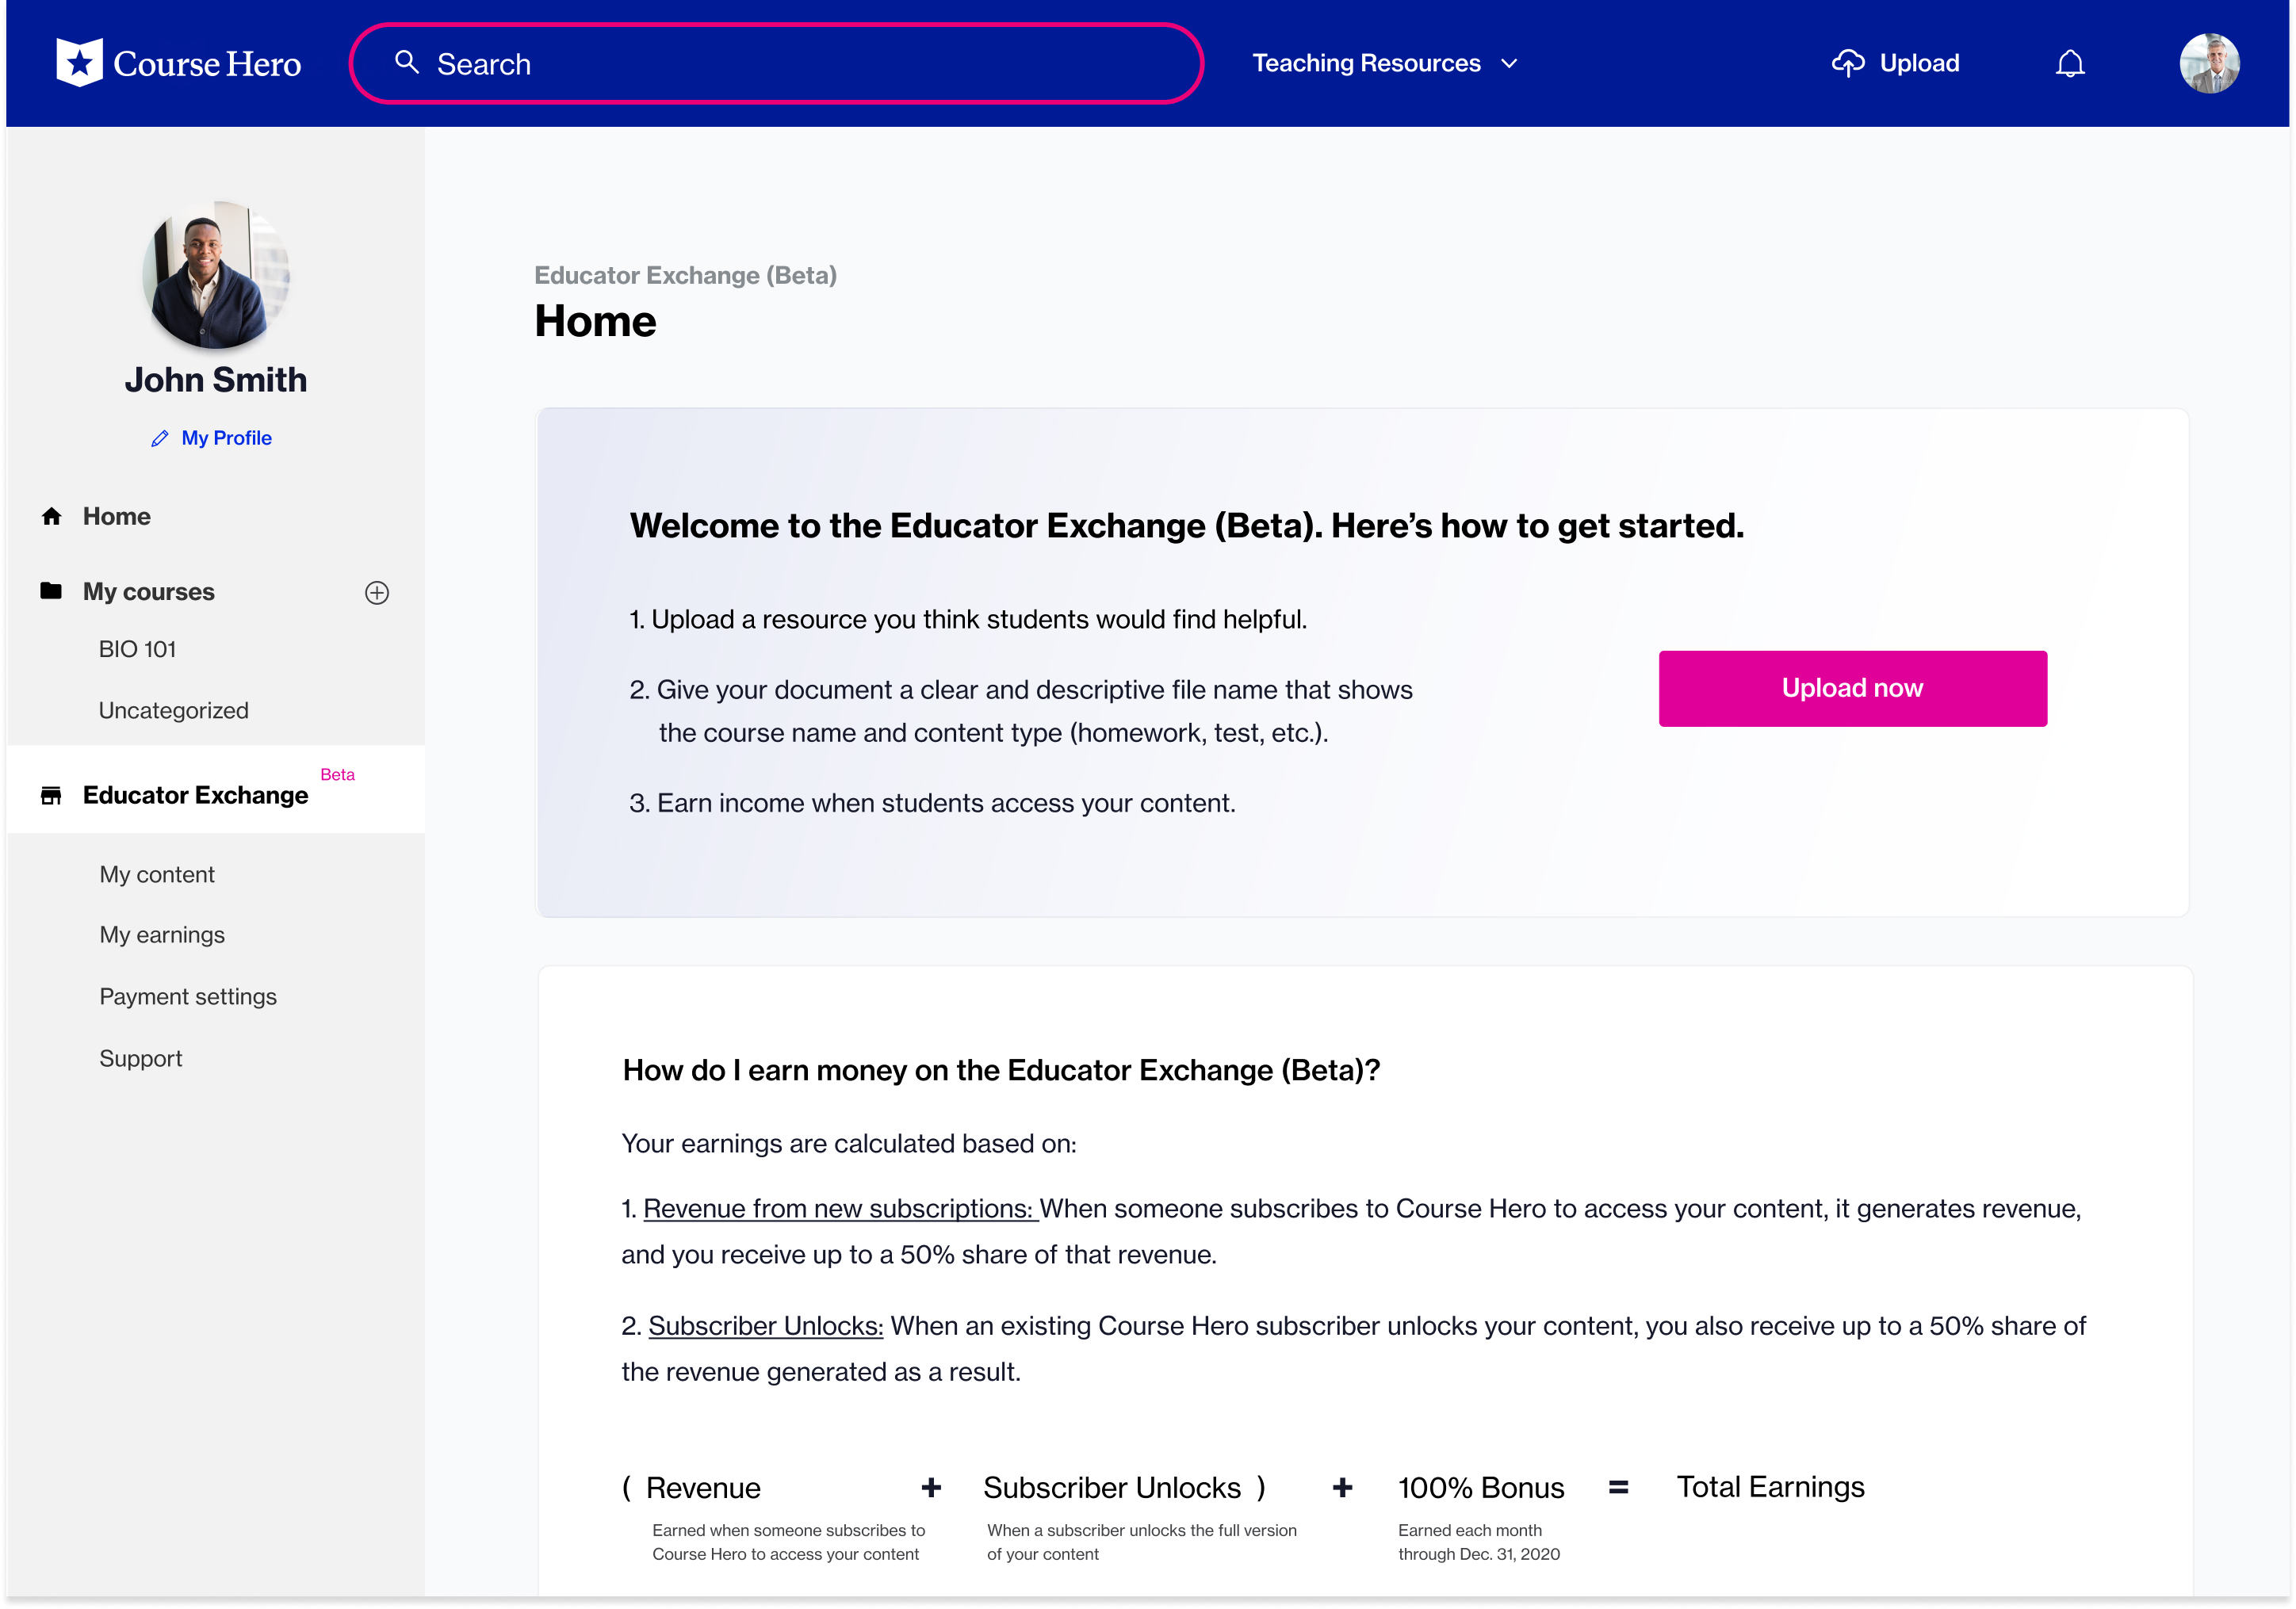Click the cloud upload icon in header

[1847, 63]
